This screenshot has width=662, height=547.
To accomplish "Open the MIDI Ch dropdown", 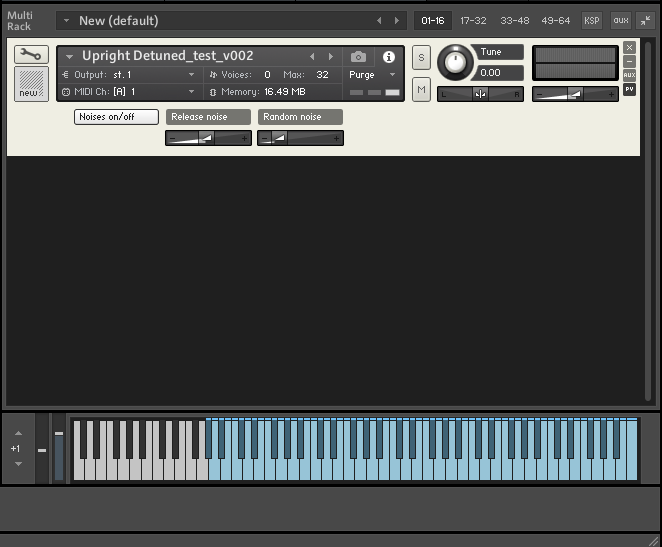I will click(x=129, y=92).
